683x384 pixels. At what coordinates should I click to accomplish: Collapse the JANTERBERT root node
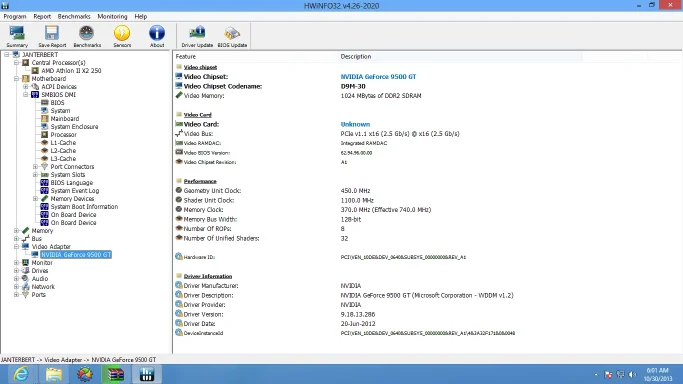(x=7, y=54)
